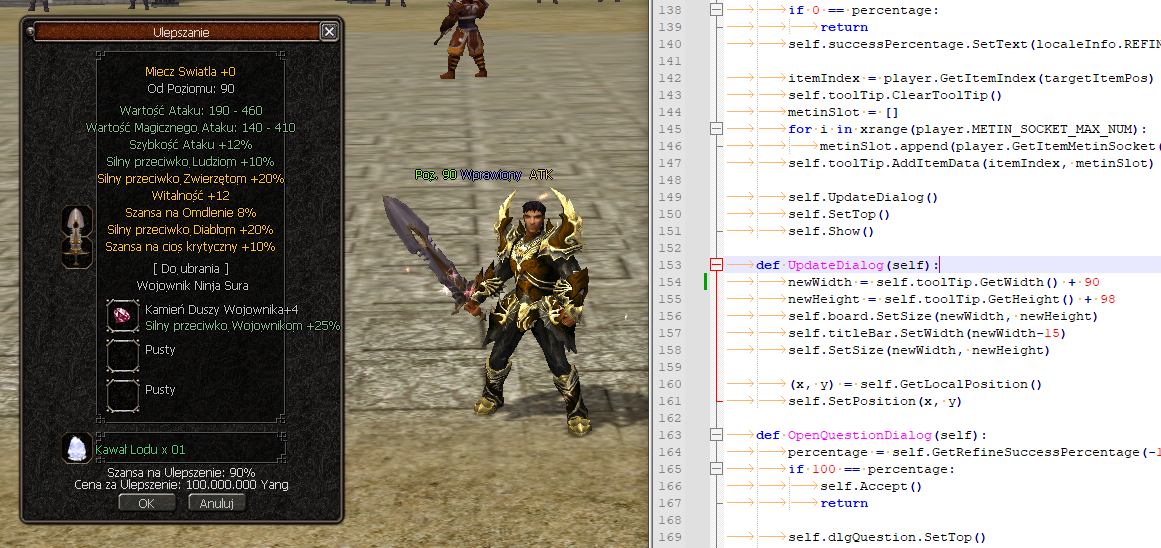This screenshot has height=548, width=1161.
Task: Confirm the upgrade with the OK button
Action: [146, 503]
